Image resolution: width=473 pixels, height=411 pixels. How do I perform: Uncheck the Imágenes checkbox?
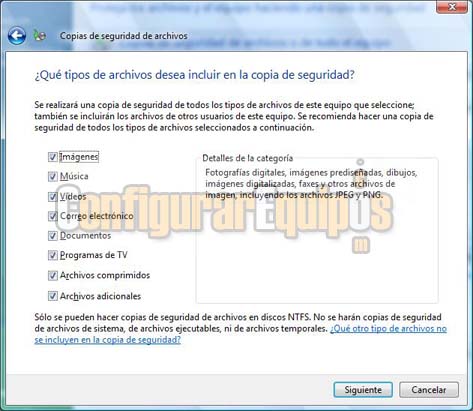pyautogui.click(x=53, y=157)
